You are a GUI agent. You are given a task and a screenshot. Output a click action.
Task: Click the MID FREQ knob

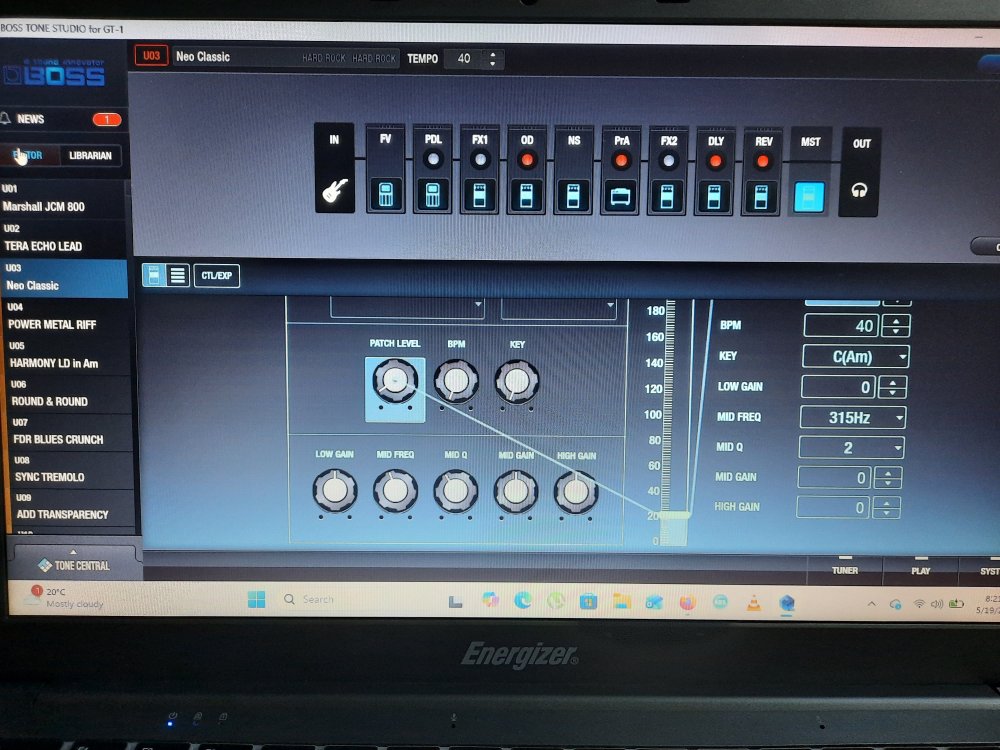(395, 490)
